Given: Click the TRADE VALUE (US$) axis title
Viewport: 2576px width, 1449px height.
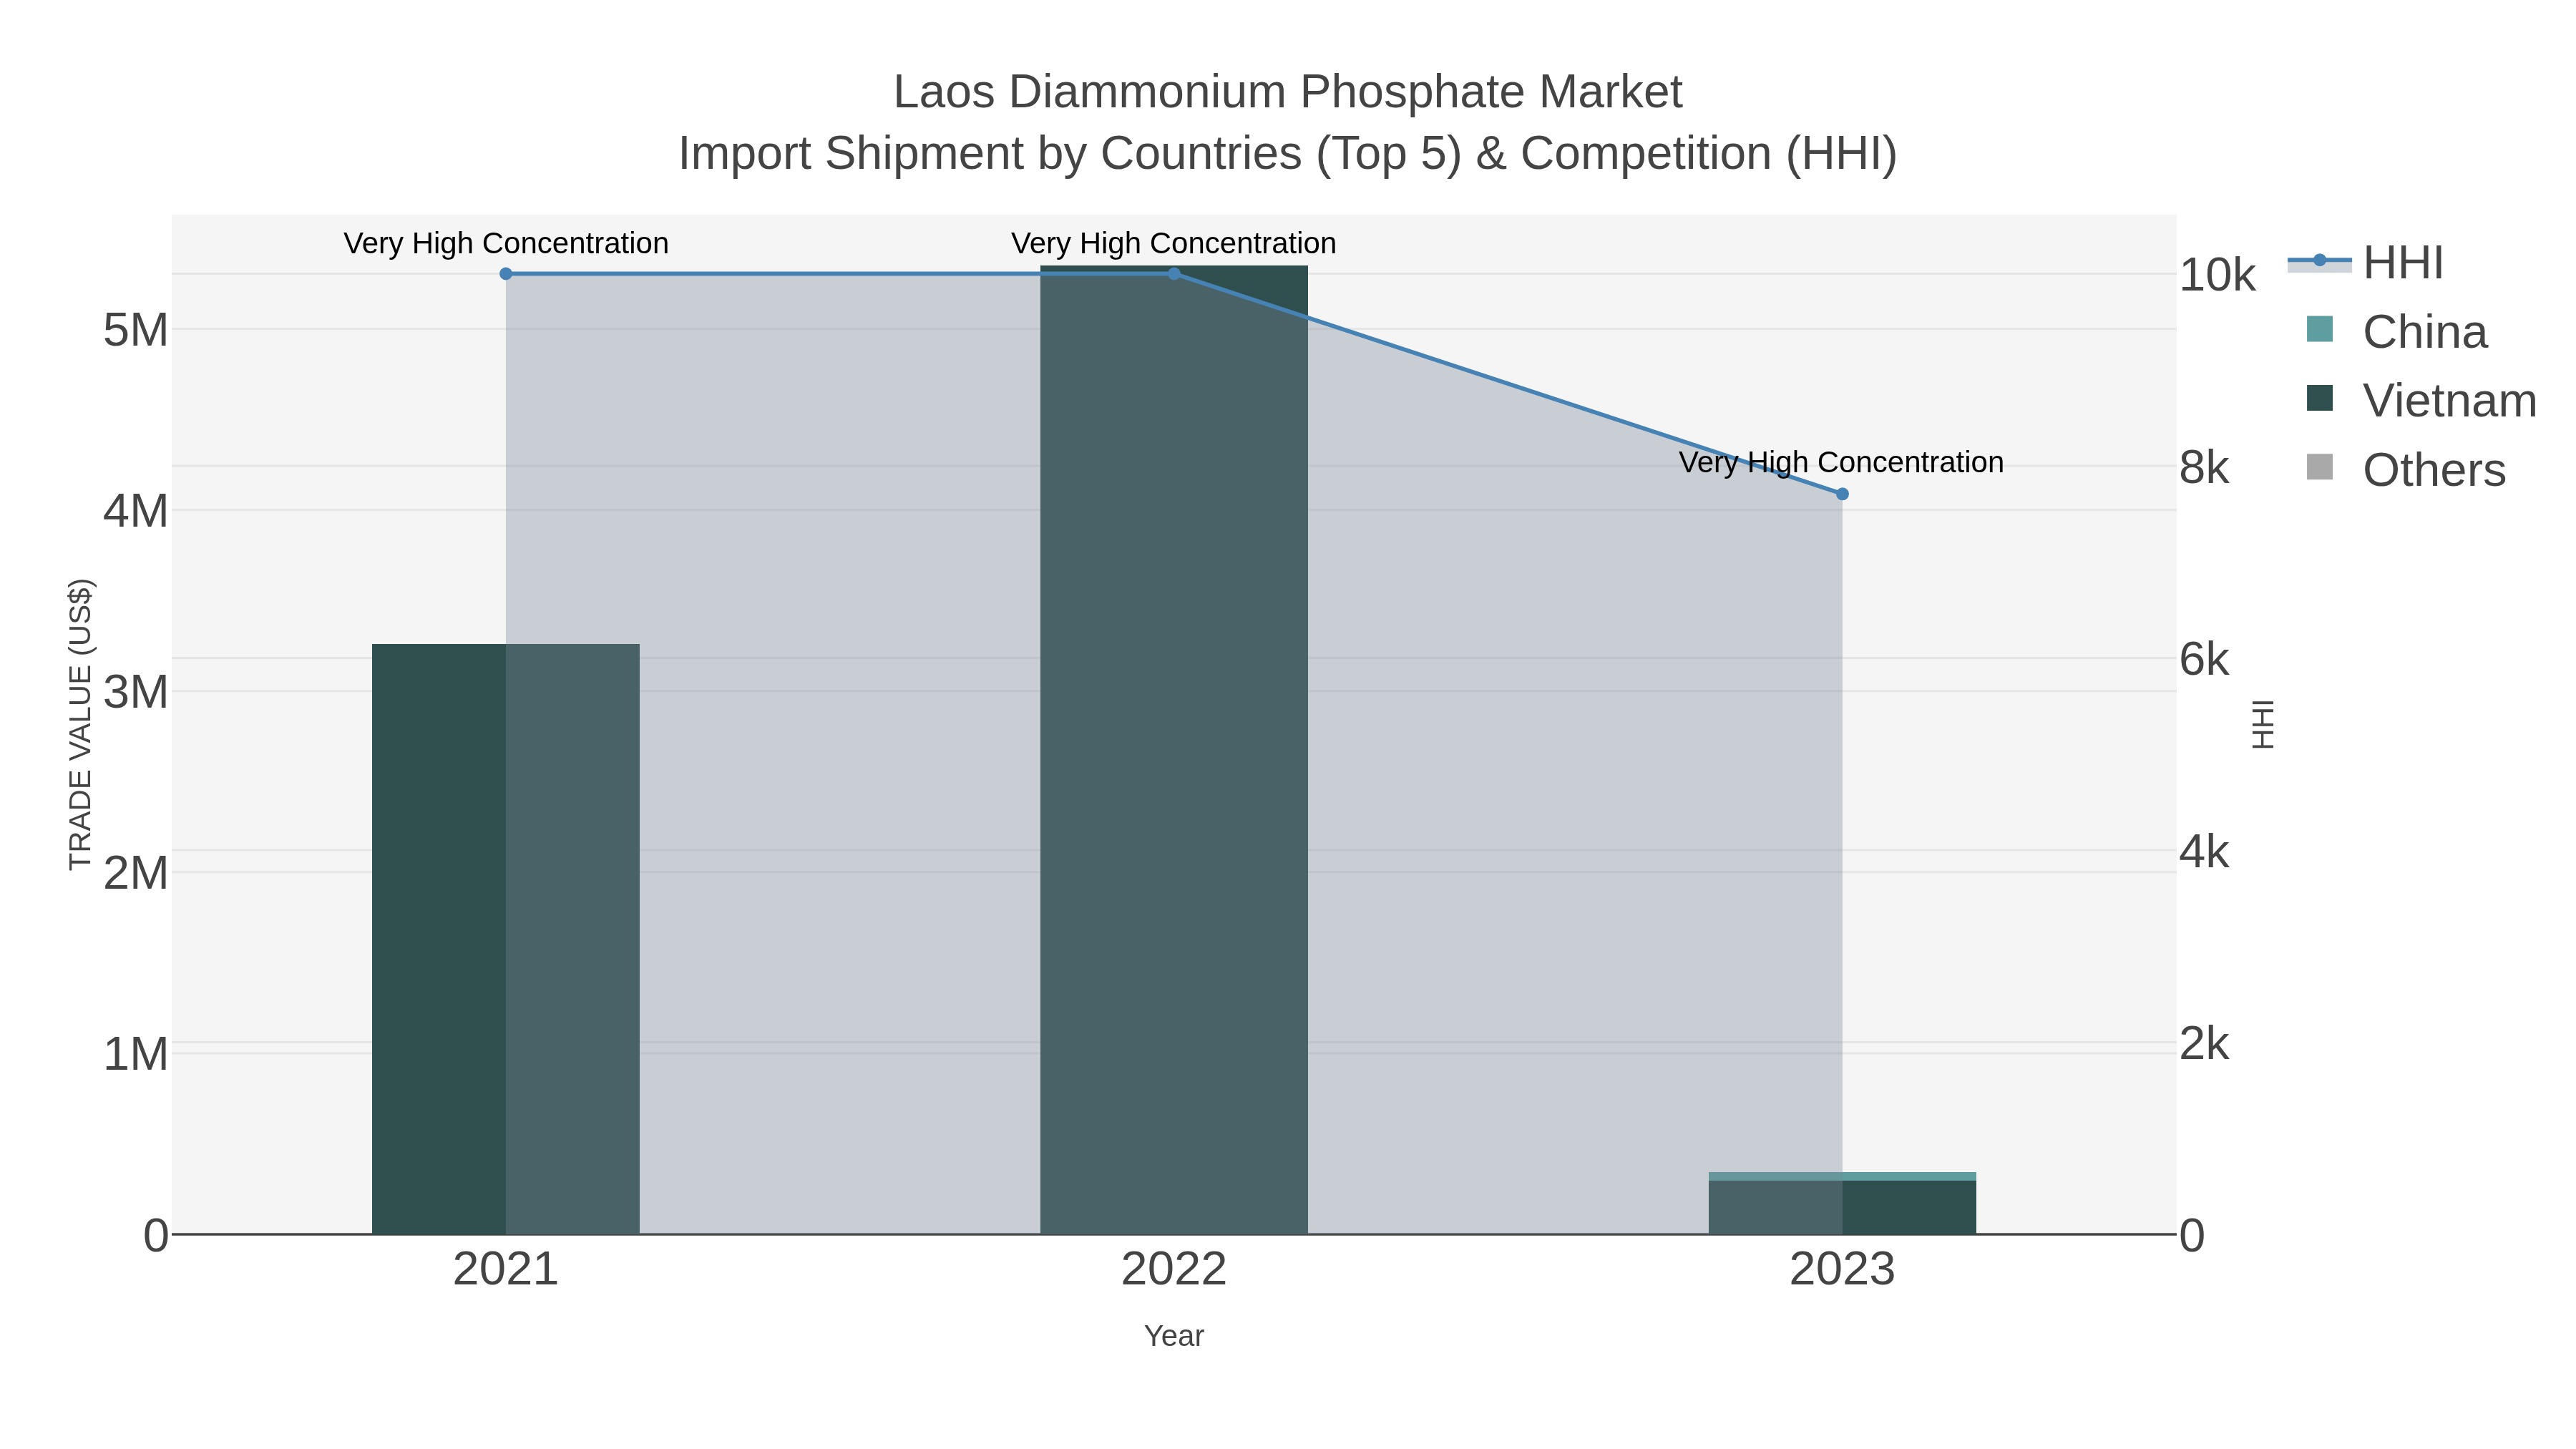Looking at the screenshot, I should 80,724.
